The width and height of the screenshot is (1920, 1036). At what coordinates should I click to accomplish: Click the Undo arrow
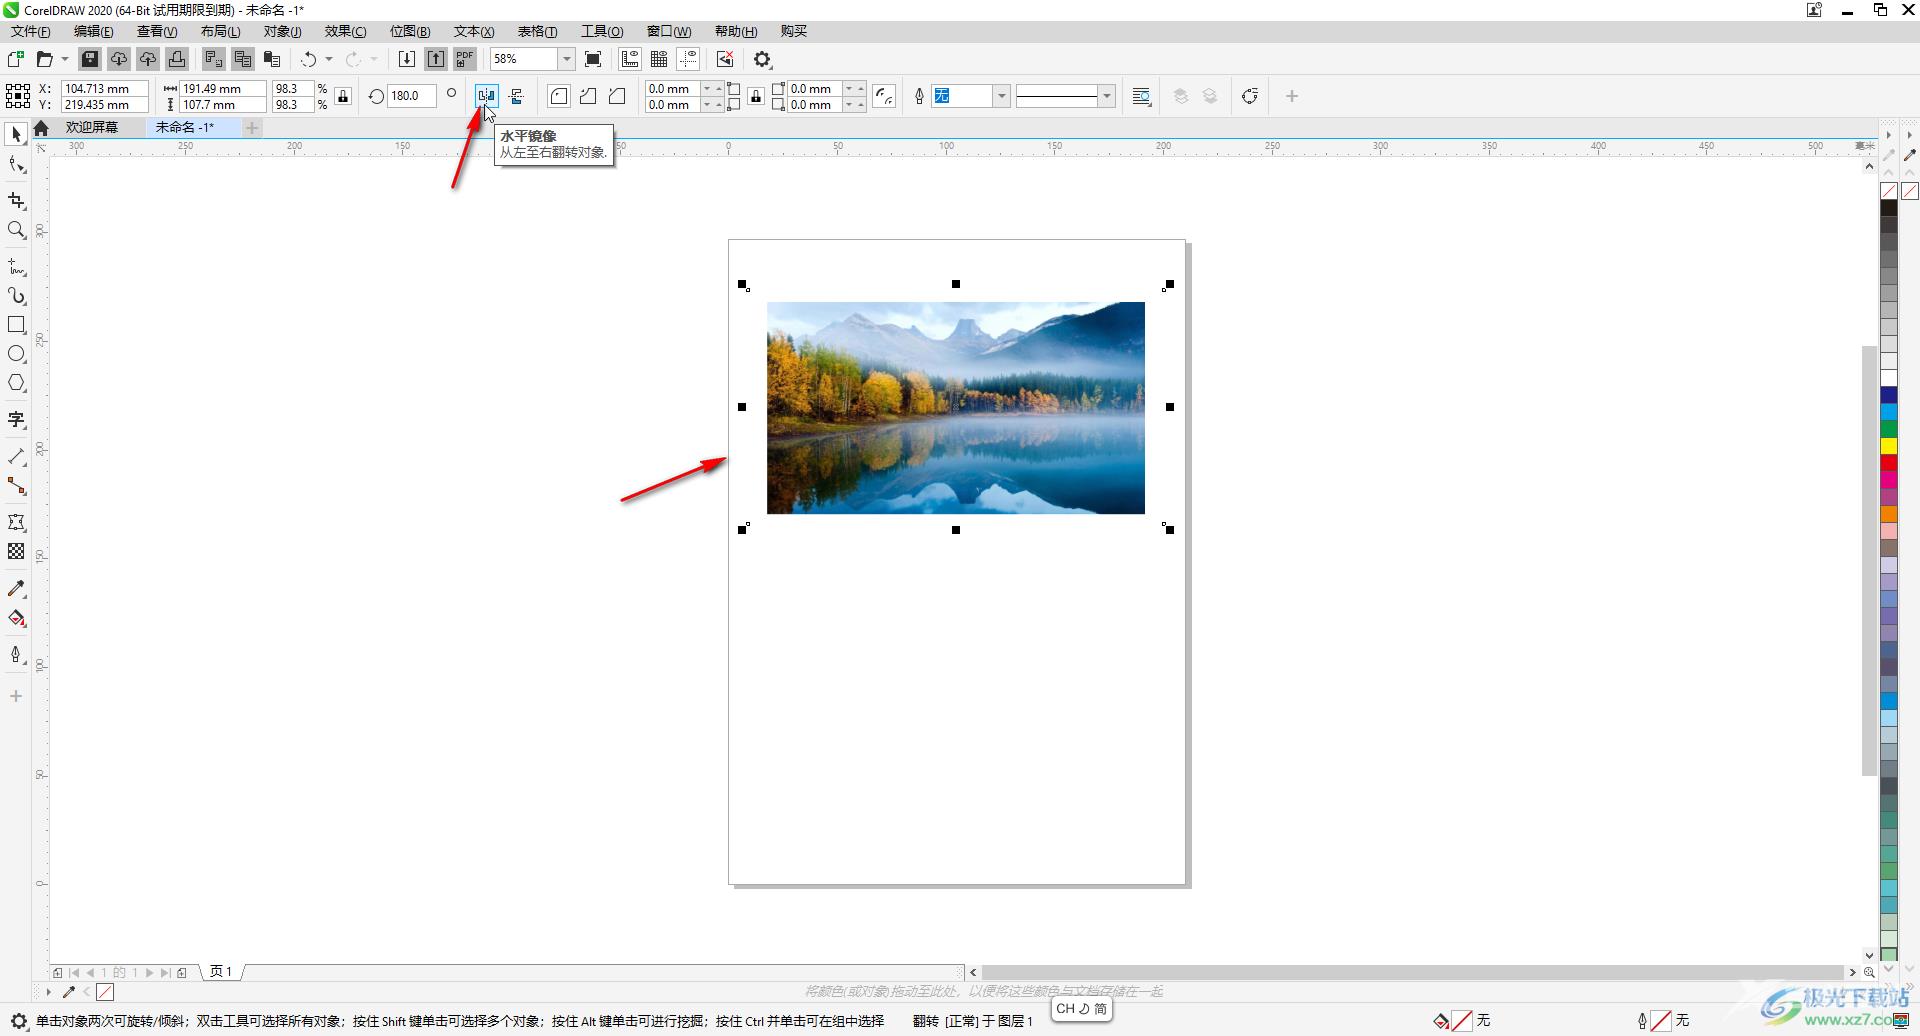pos(309,59)
